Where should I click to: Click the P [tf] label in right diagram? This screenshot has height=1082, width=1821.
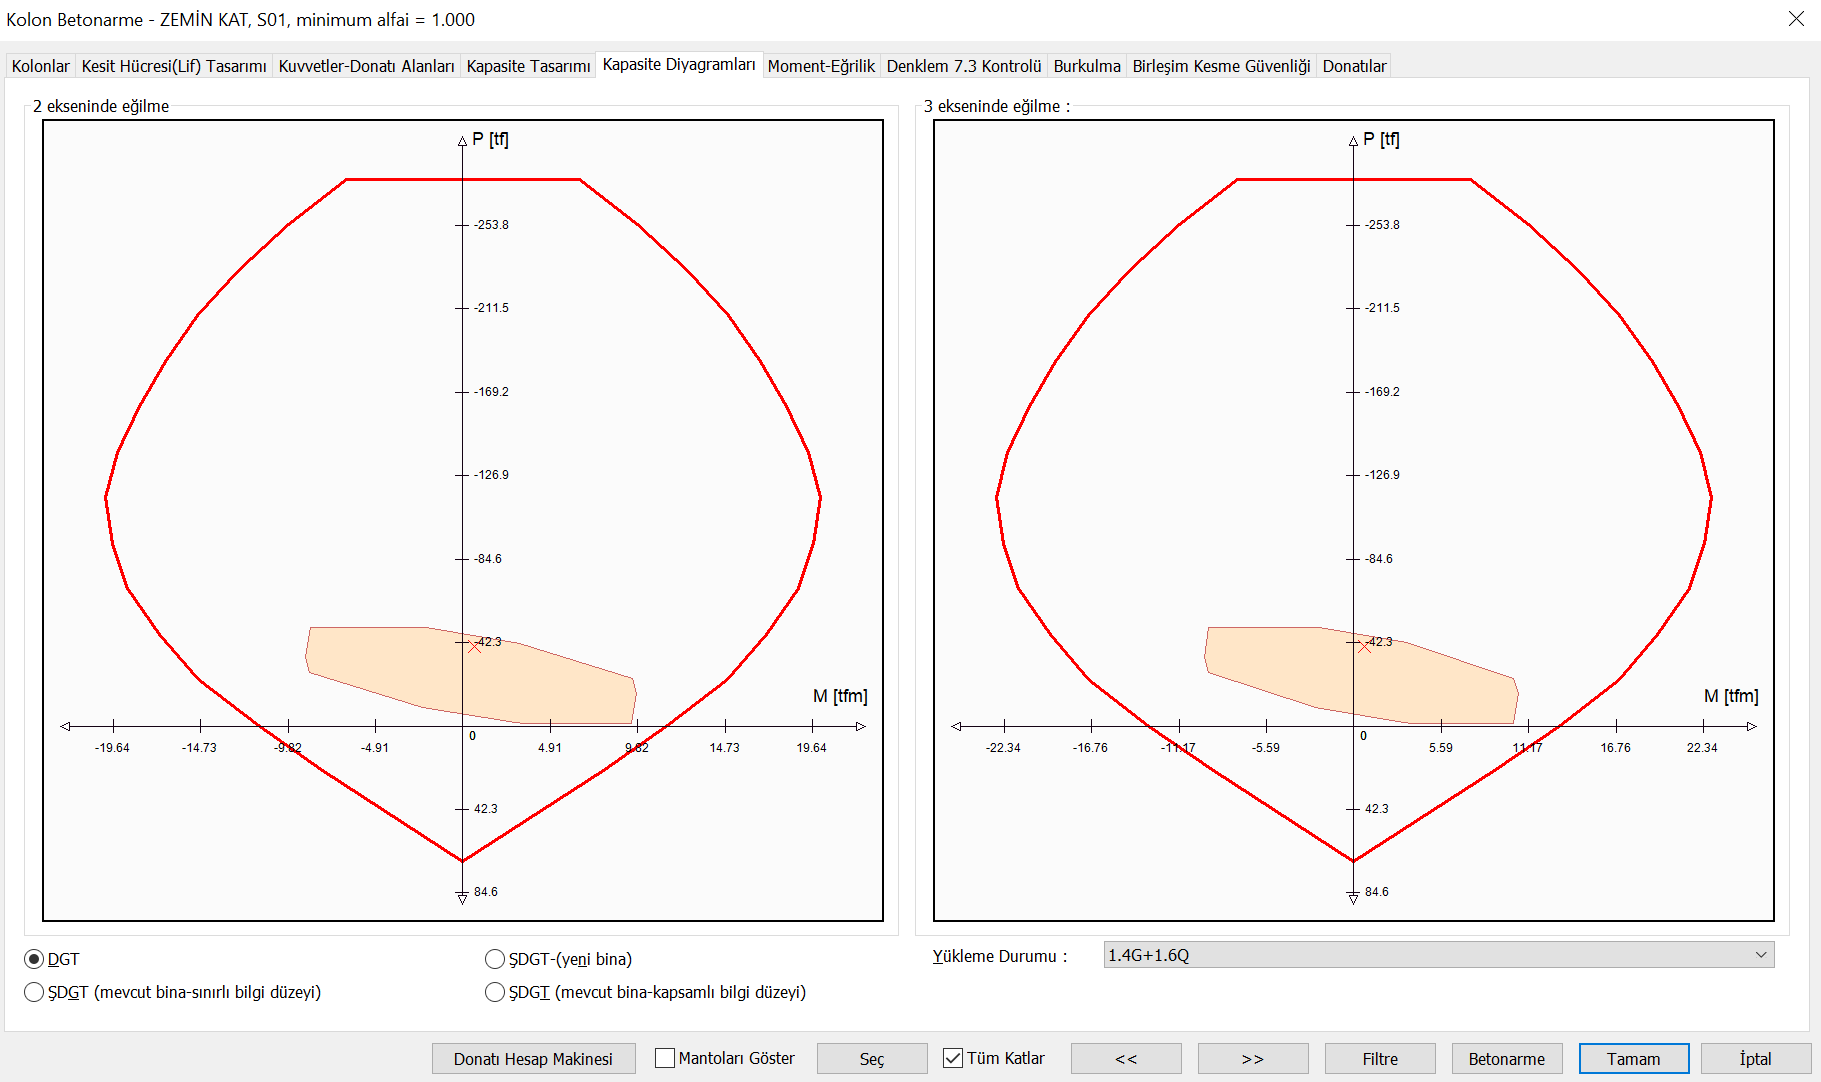pyautogui.click(x=1381, y=139)
